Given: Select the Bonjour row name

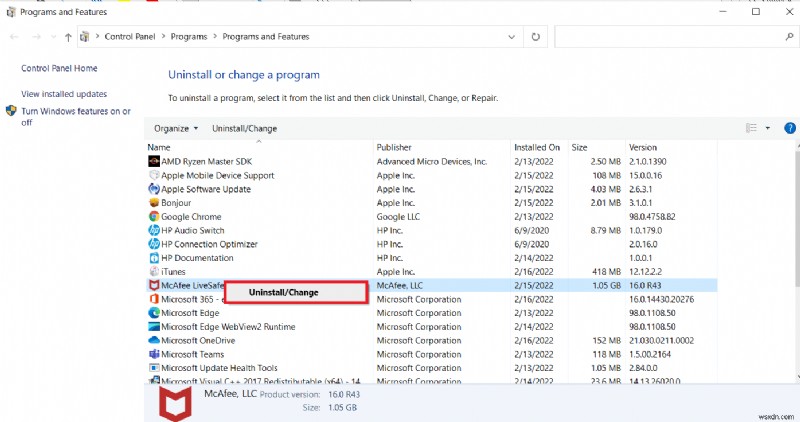Looking at the screenshot, I should click(176, 203).
